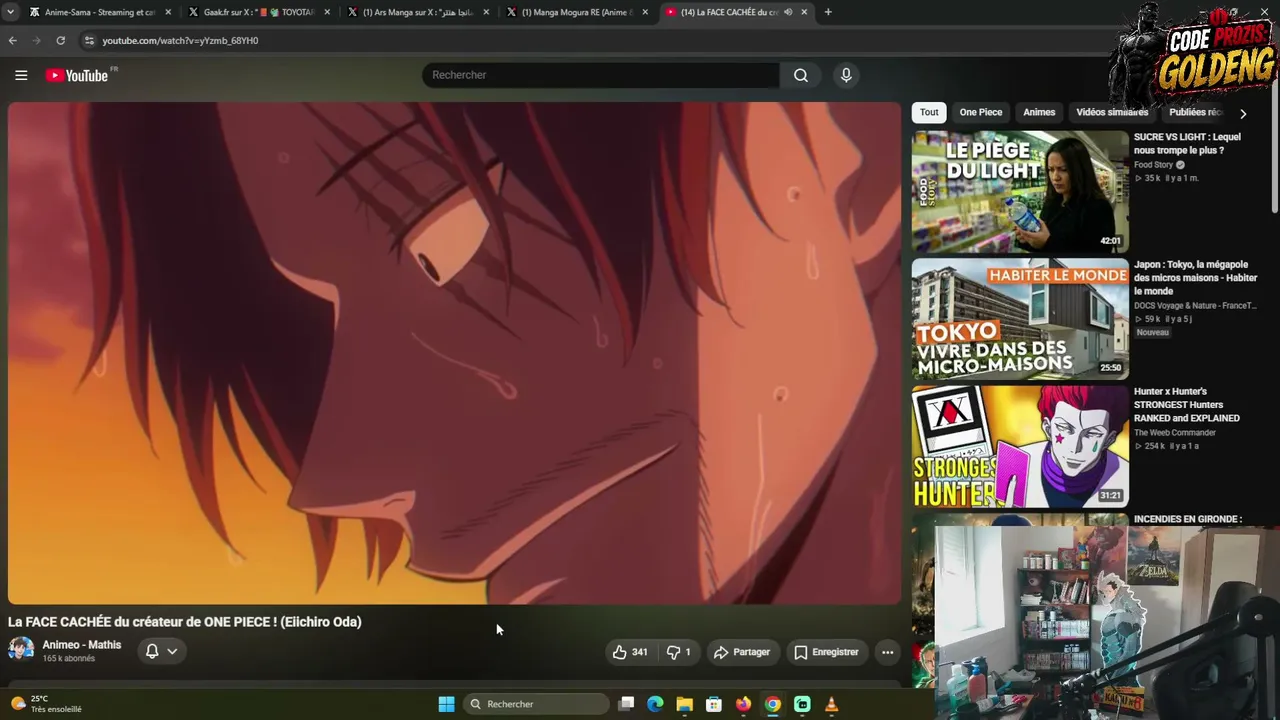This screenshot has width=1280, height=720.
Task: Close the Gaak.fr sur X tab
Action: point(327,12)
